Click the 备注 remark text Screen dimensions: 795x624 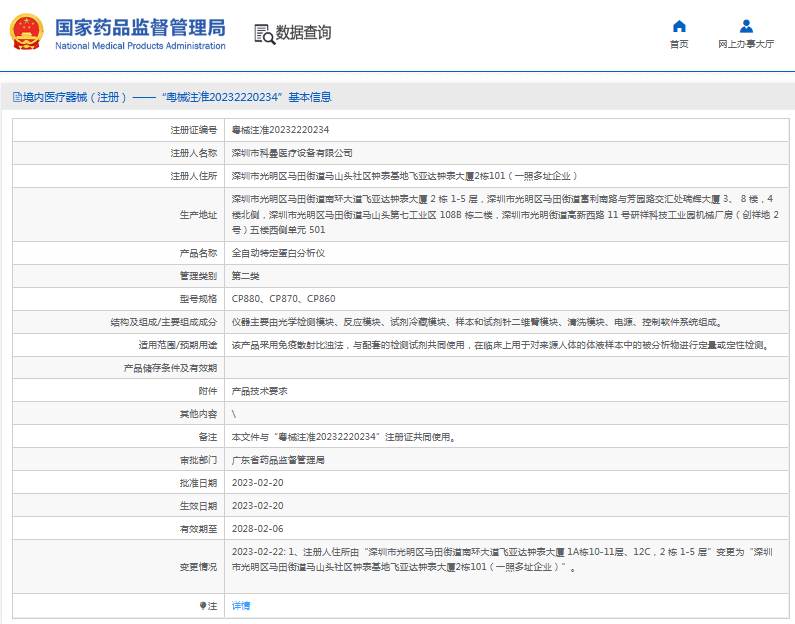tap(344, 437)
